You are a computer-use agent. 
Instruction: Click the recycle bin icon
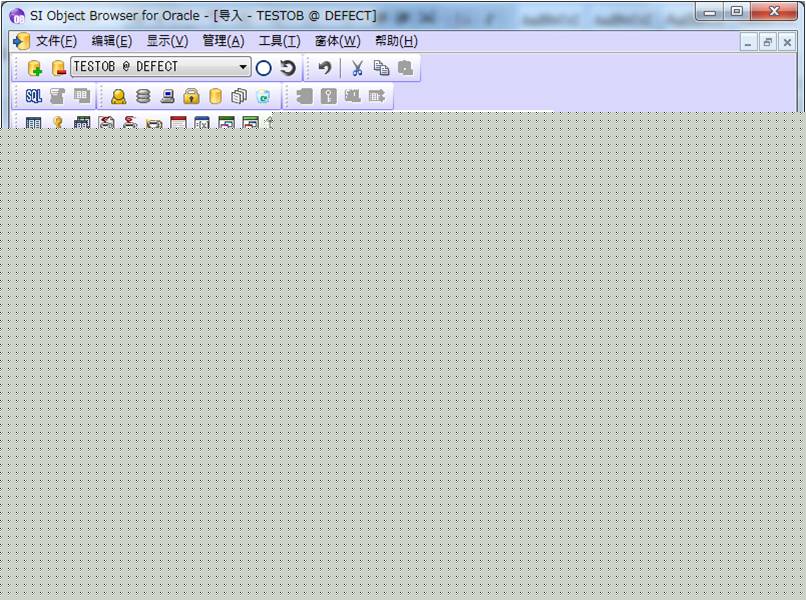pos(263,96)
